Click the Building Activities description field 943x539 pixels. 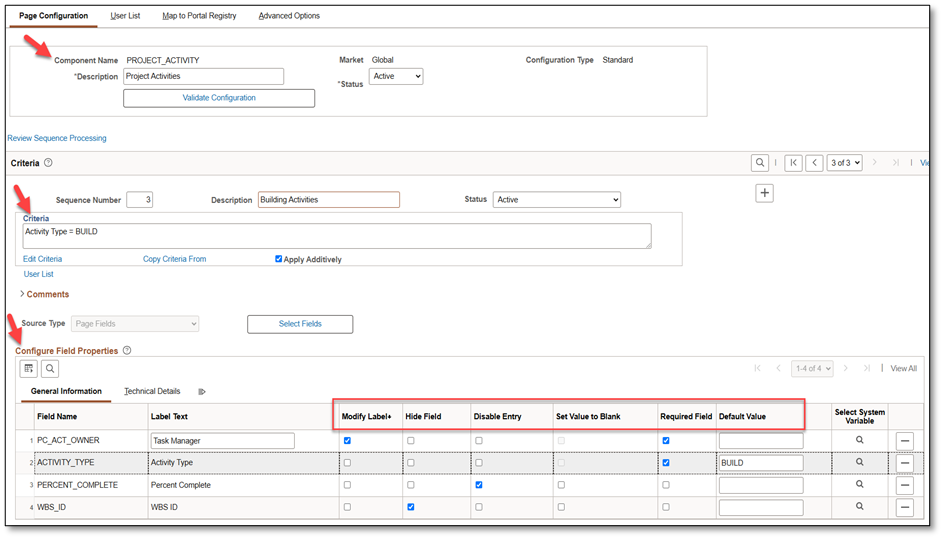click(329, 200)
